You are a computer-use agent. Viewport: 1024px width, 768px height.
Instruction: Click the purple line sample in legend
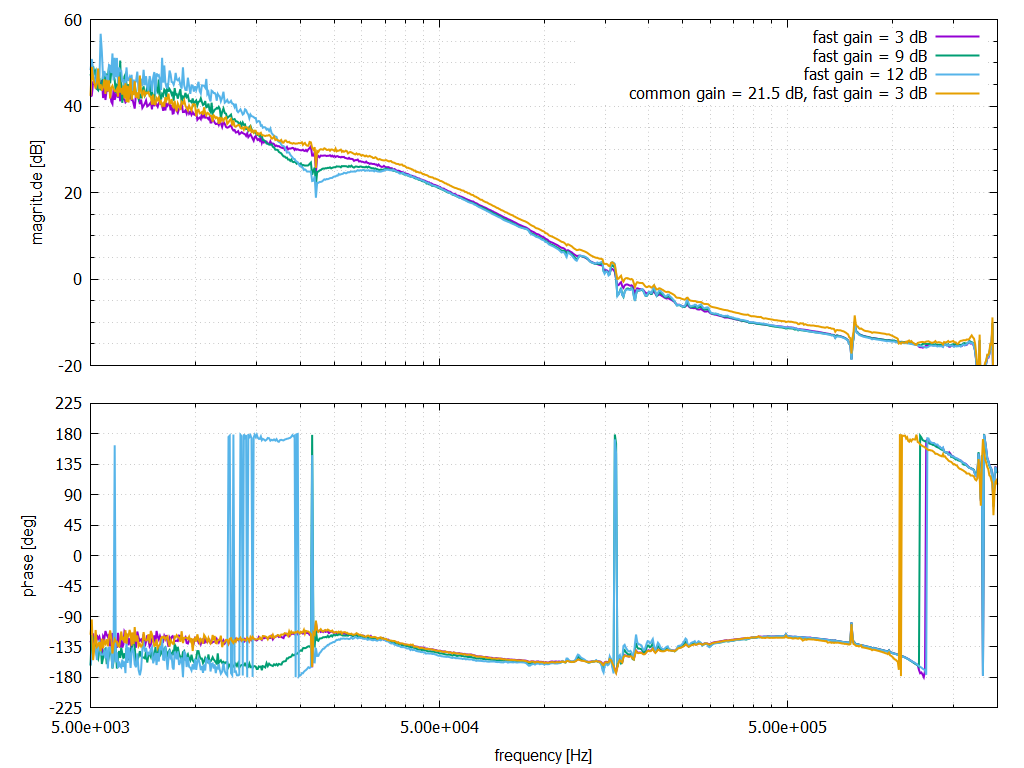tap(957, 37)
